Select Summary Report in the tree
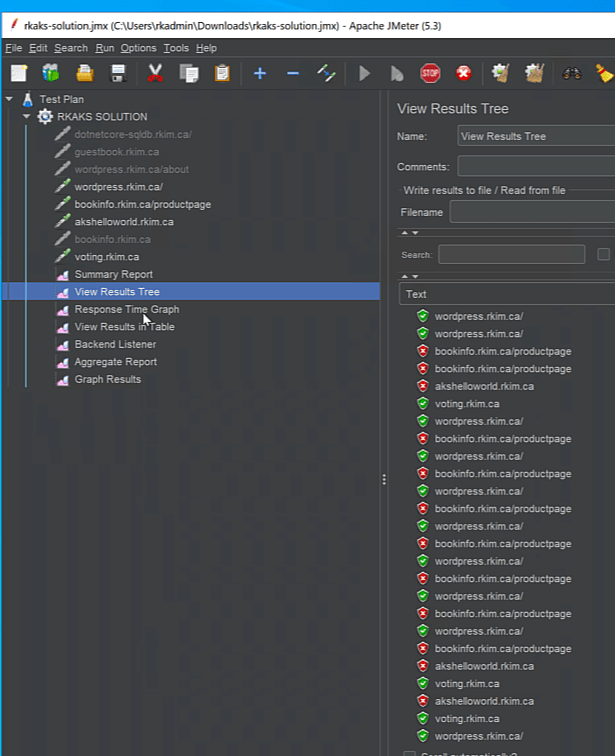The width and height of the screenshot is (615, 756). pos(113,274)
